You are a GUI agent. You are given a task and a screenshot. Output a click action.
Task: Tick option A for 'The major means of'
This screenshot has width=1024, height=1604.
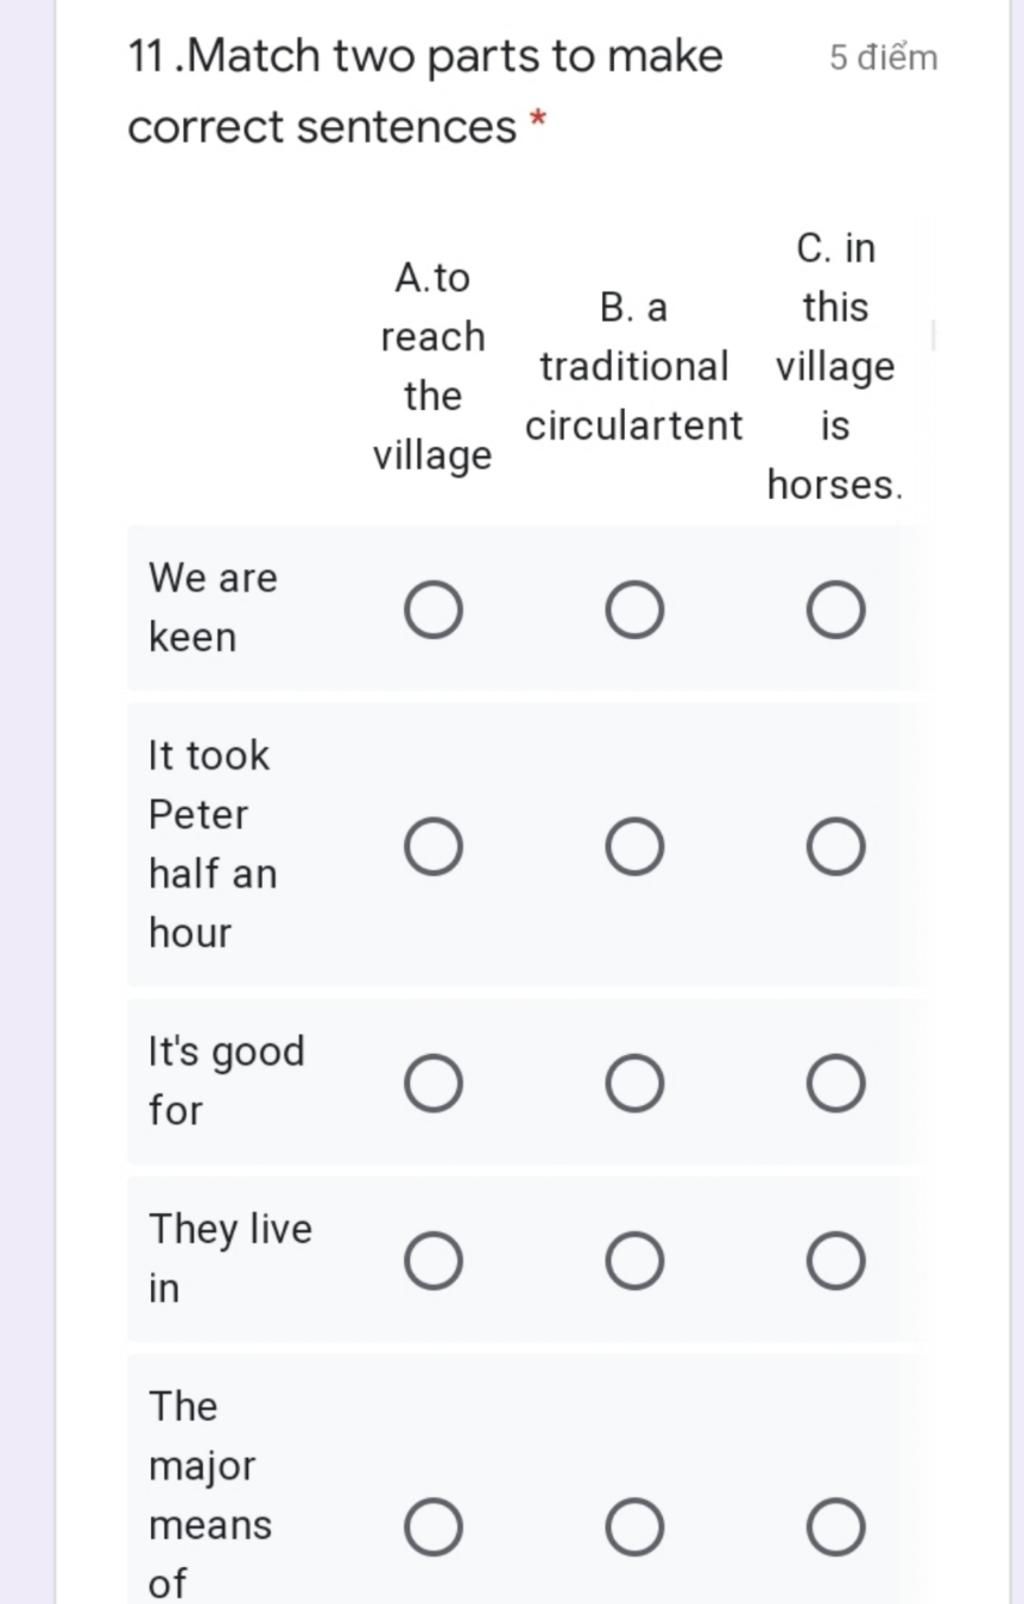click(433, 1527)
